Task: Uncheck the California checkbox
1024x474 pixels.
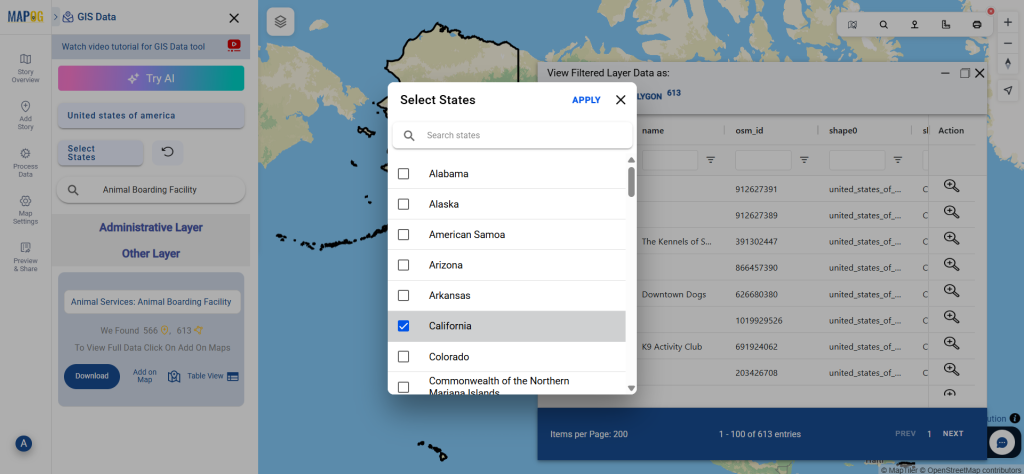Action: point(404,326)
